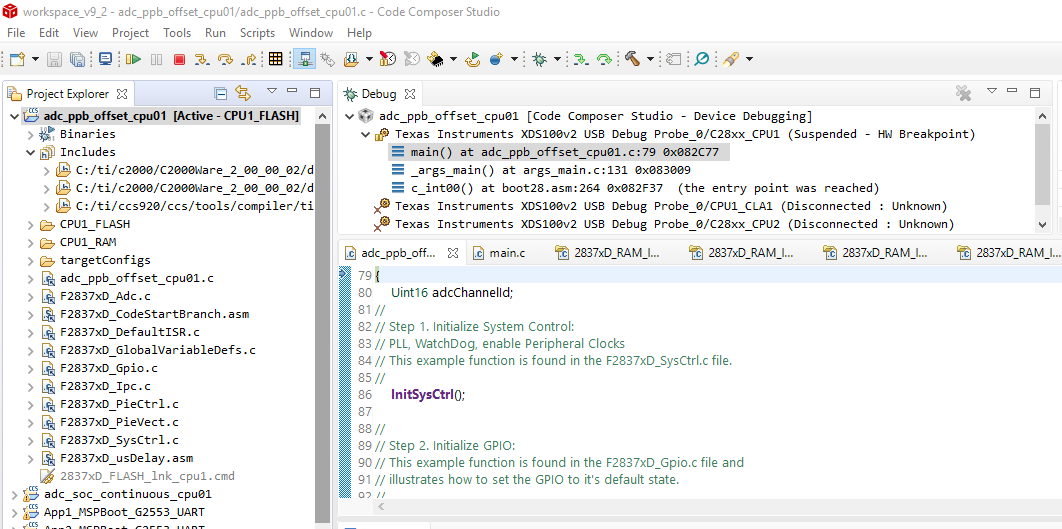The image size is (1062, 529).
Task: Open the chip icon dropdown arrow
Action: [453, 60]
